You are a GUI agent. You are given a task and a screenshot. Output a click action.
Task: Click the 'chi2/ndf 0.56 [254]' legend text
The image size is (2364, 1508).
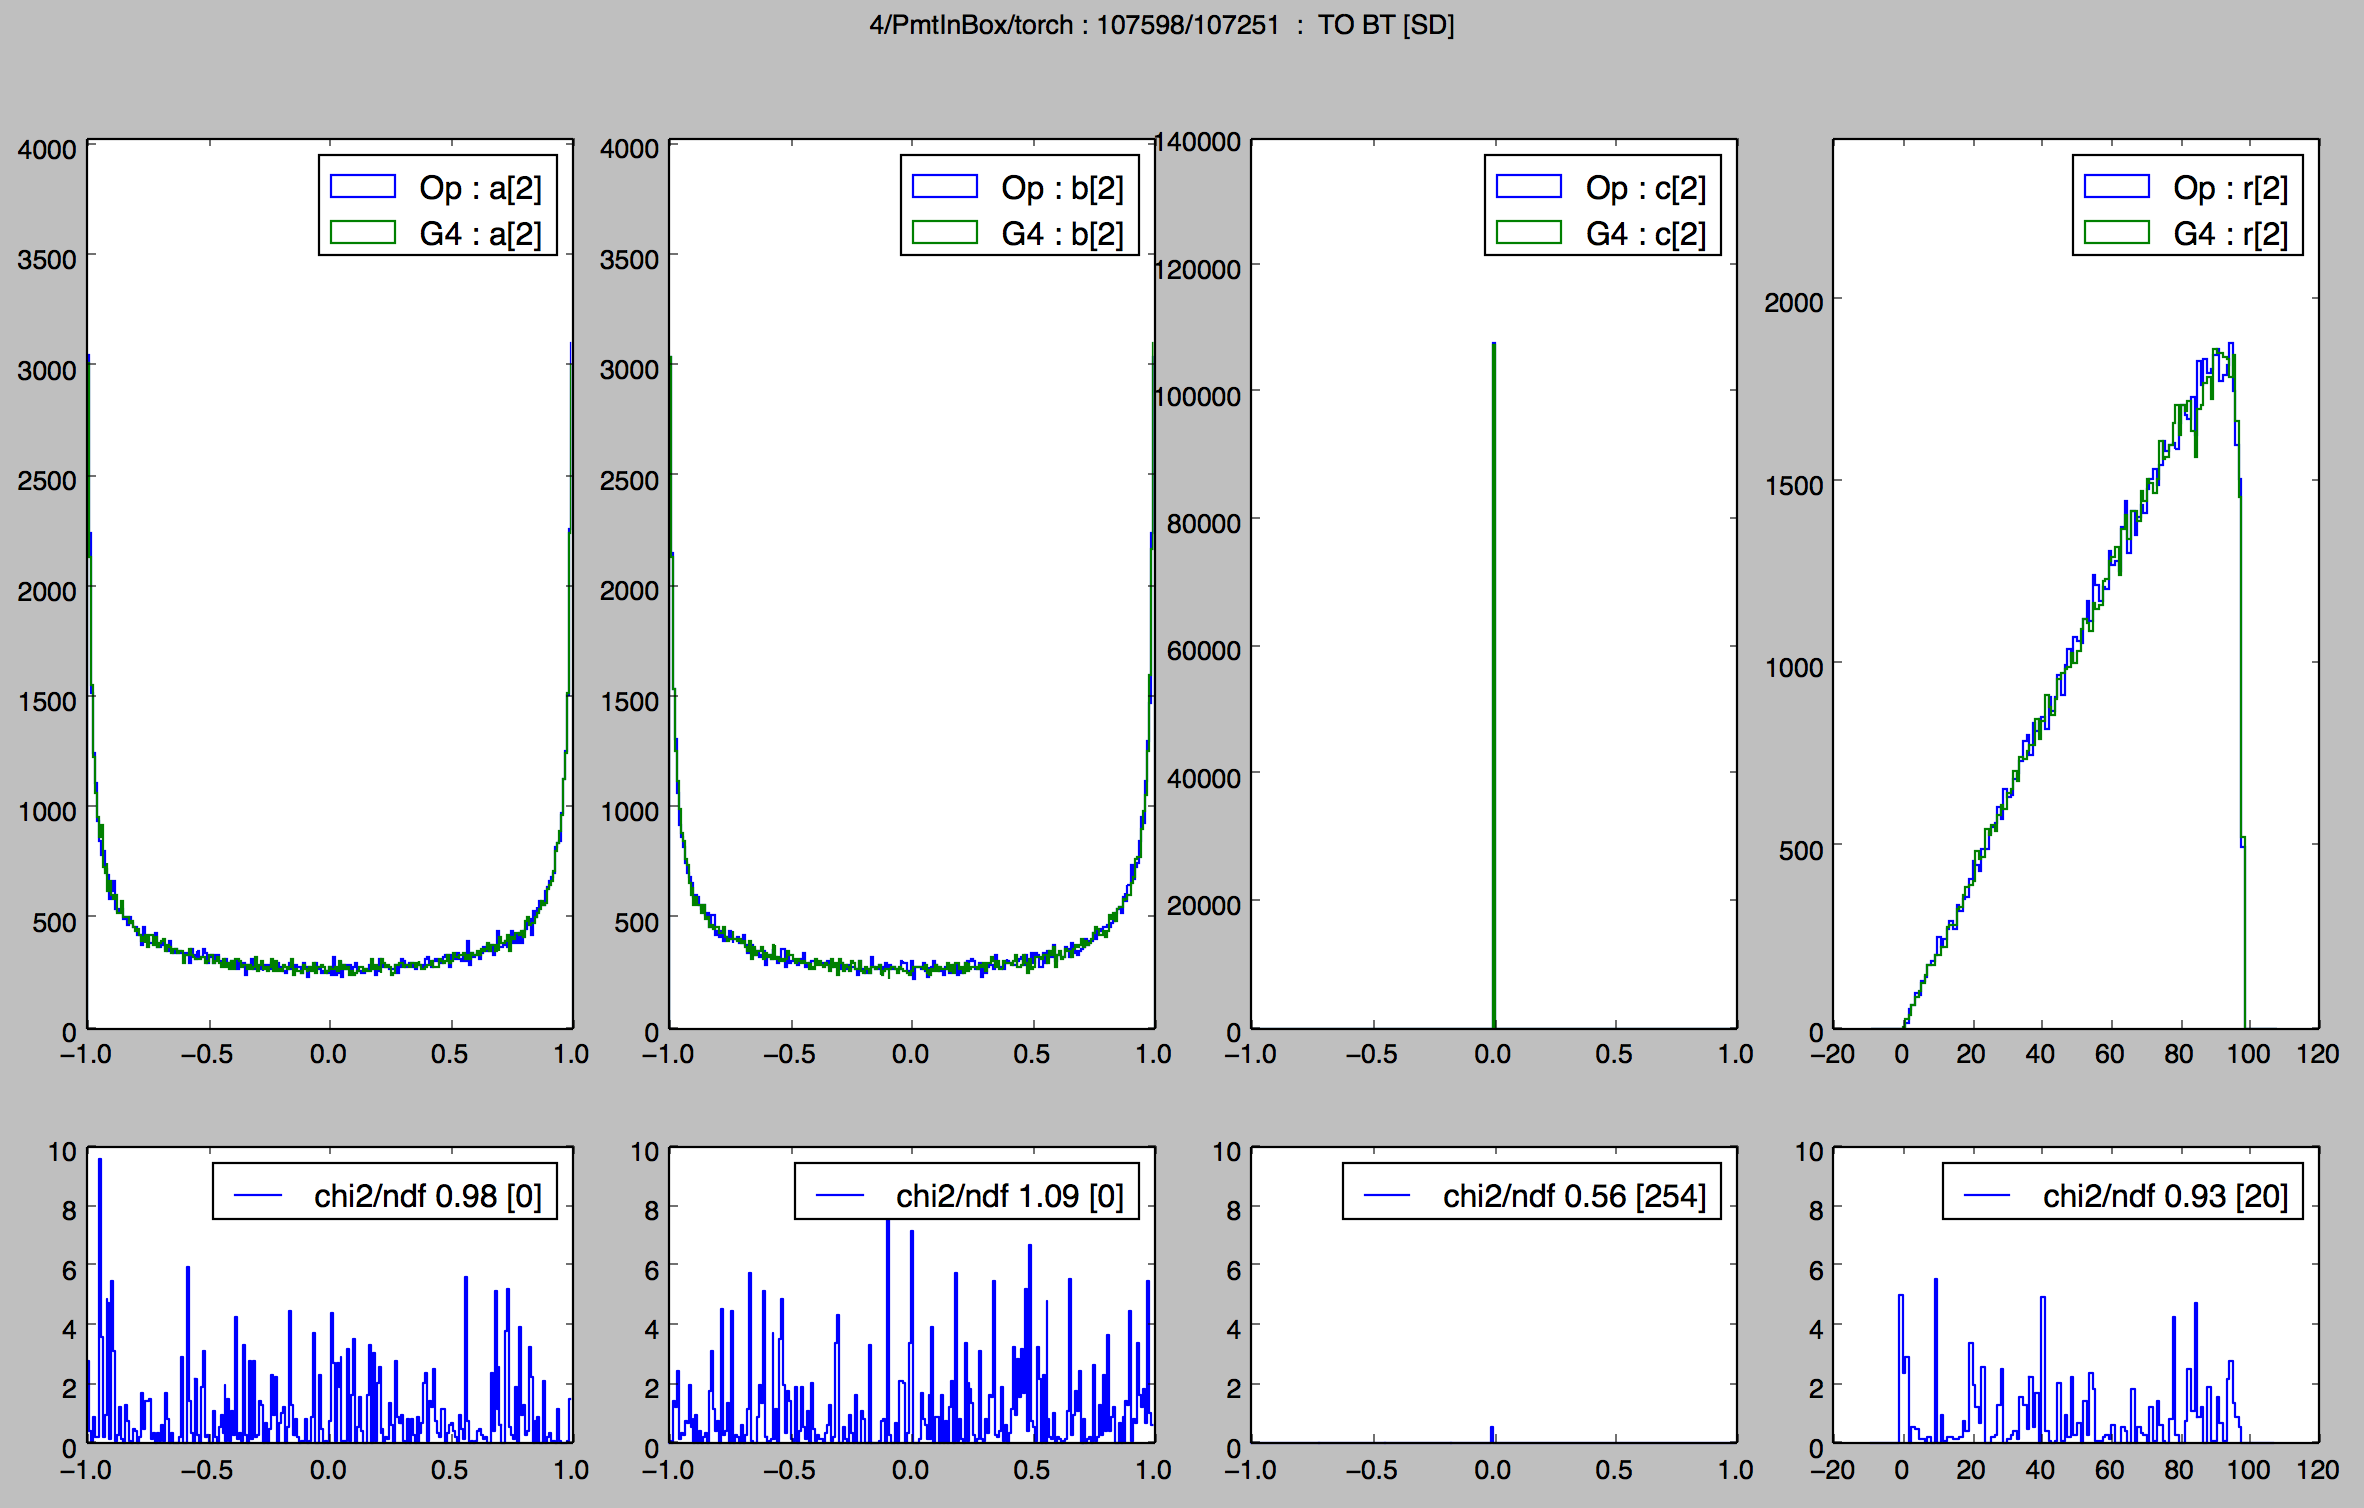[1575, 1196]
